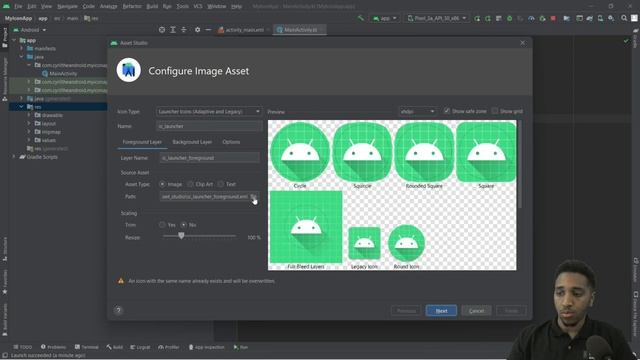Screen dimensions: 640x360
Task: Select the Foreground Layer tab
Action: coord(142,142)
